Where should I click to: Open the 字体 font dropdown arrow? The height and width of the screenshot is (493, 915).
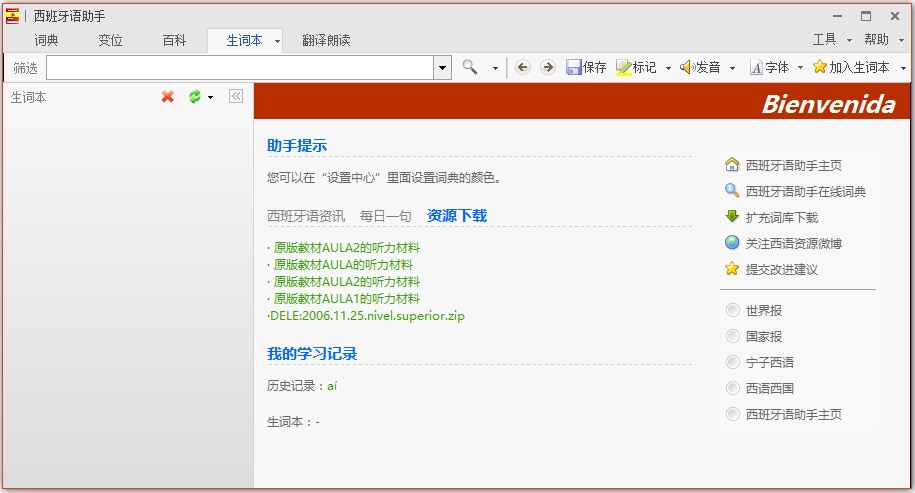tap(799, 68)
